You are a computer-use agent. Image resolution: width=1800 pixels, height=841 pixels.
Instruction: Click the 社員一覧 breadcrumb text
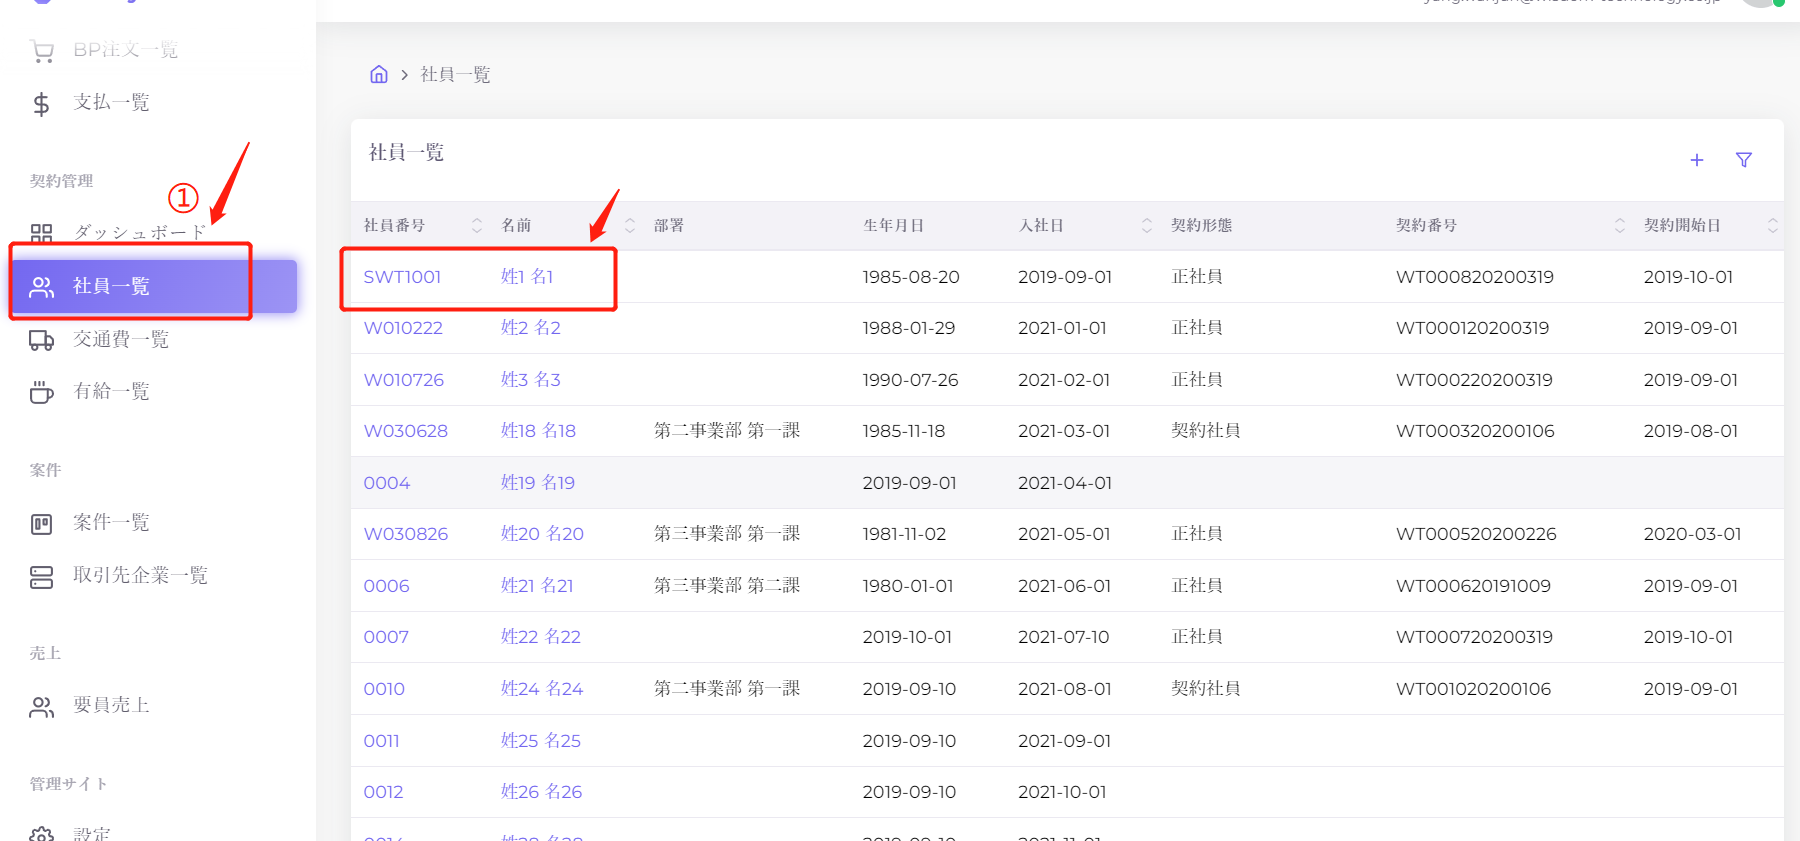tap(455, 75)
